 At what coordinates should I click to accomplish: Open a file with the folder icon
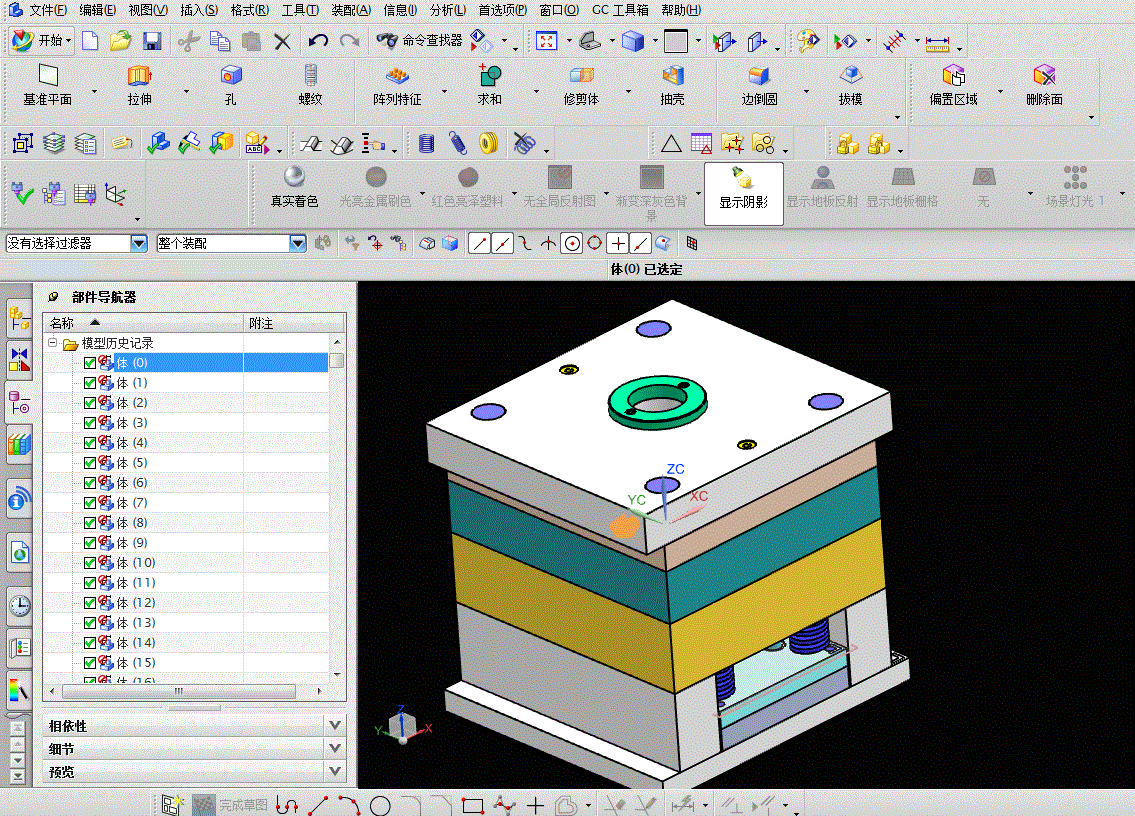[x=121, y=41]
